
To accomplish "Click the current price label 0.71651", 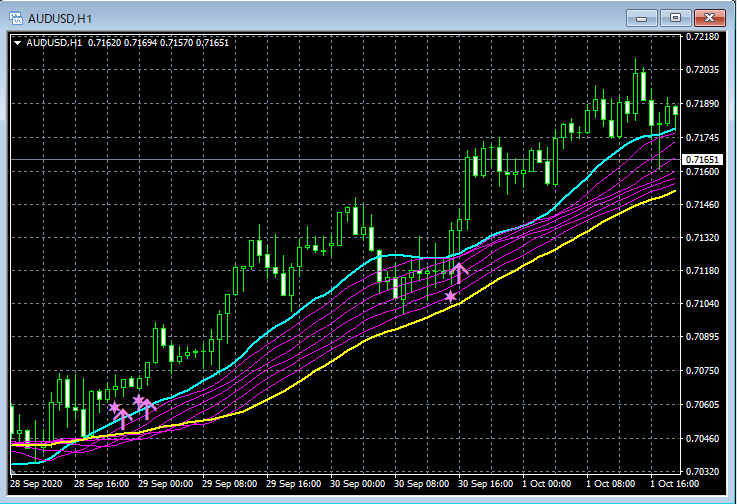I will click(702, 160).
